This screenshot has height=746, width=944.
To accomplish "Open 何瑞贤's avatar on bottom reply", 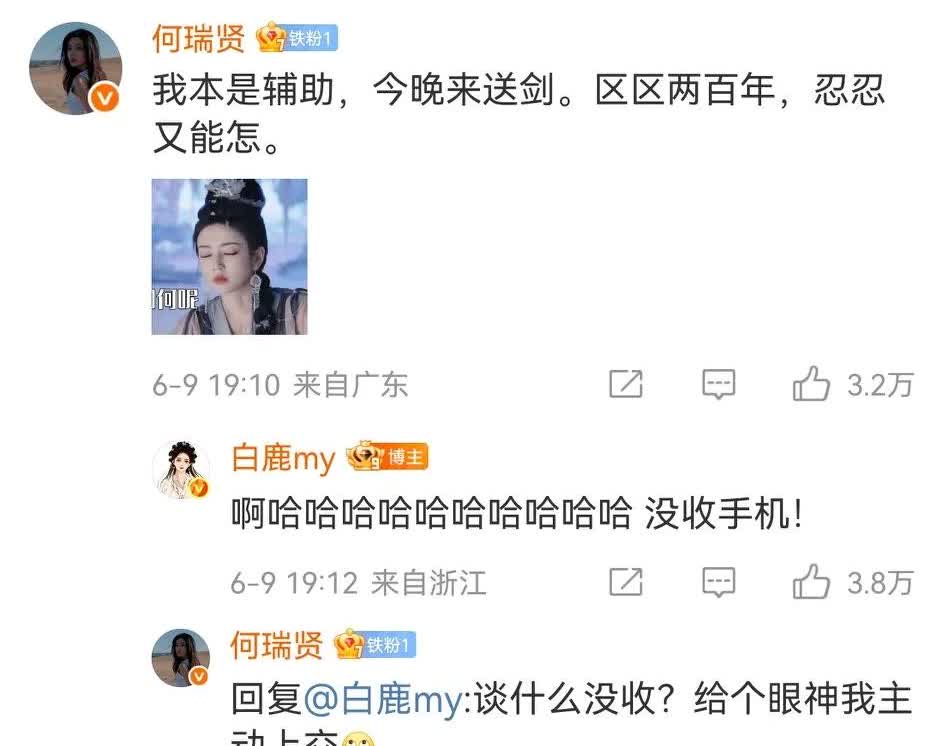I will (181, 658).
